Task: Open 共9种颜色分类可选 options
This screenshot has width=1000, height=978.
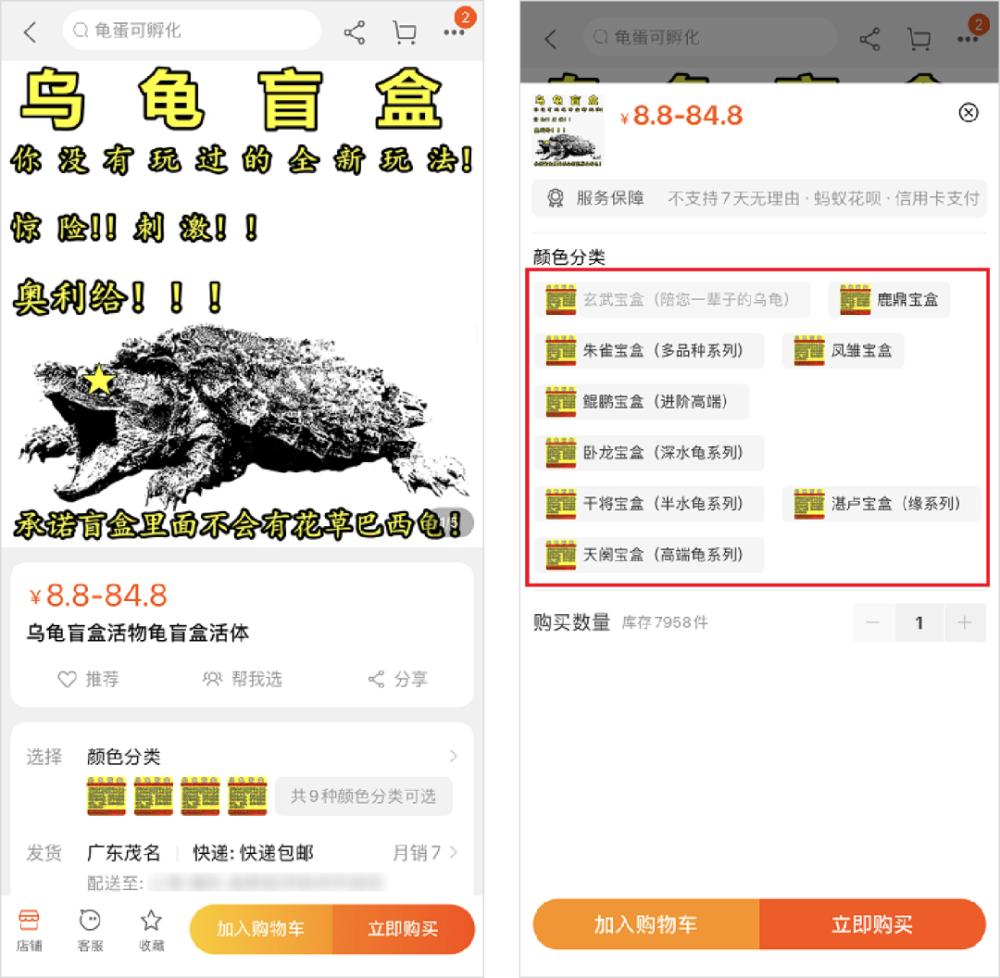Action: [x=364, y=796]
